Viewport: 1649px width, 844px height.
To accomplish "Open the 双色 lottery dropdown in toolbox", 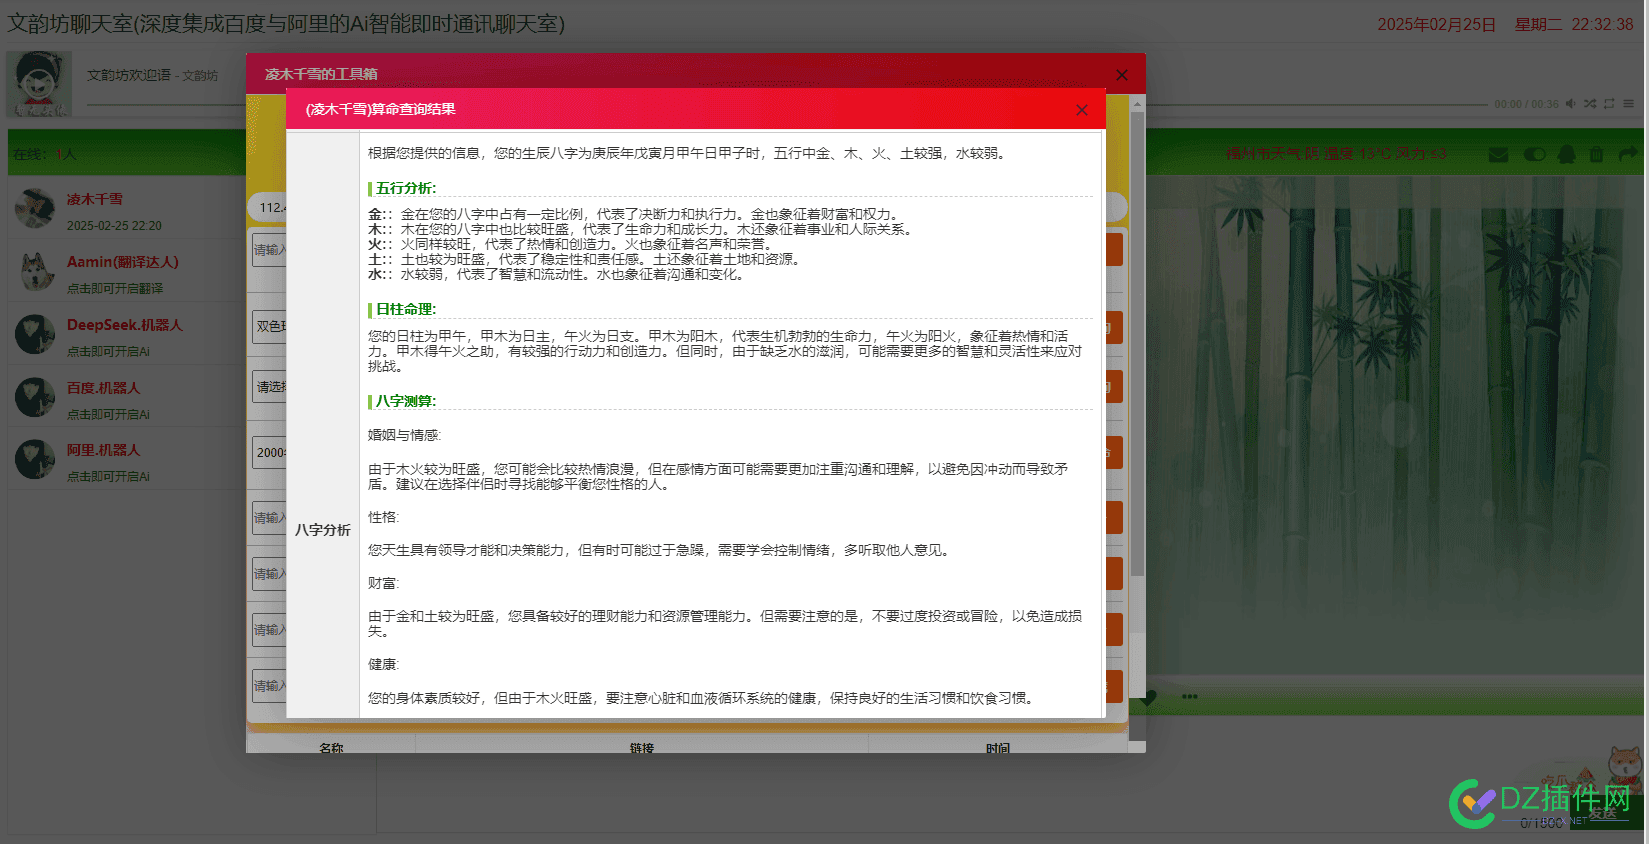I will click(269, 326).
